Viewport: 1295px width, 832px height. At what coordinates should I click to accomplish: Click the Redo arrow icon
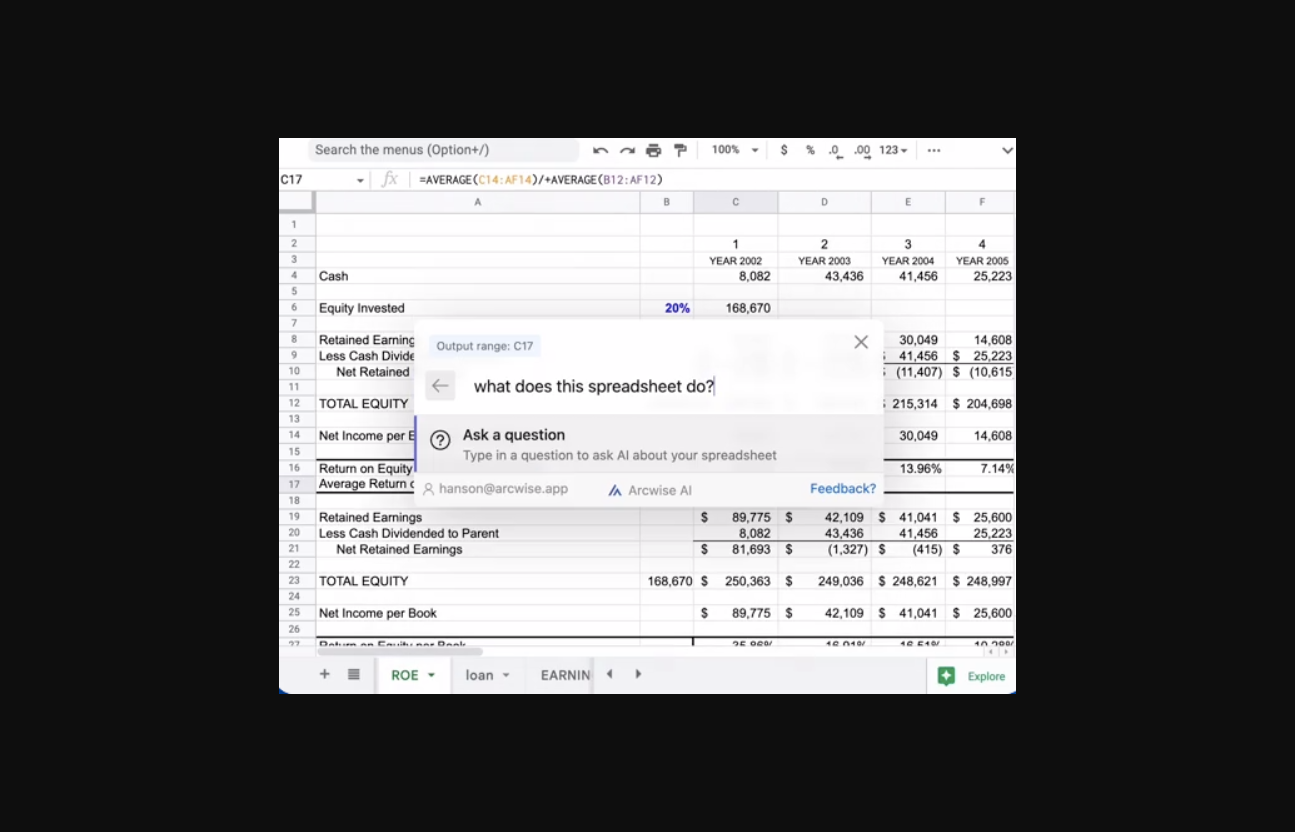(x=627, y=151)
